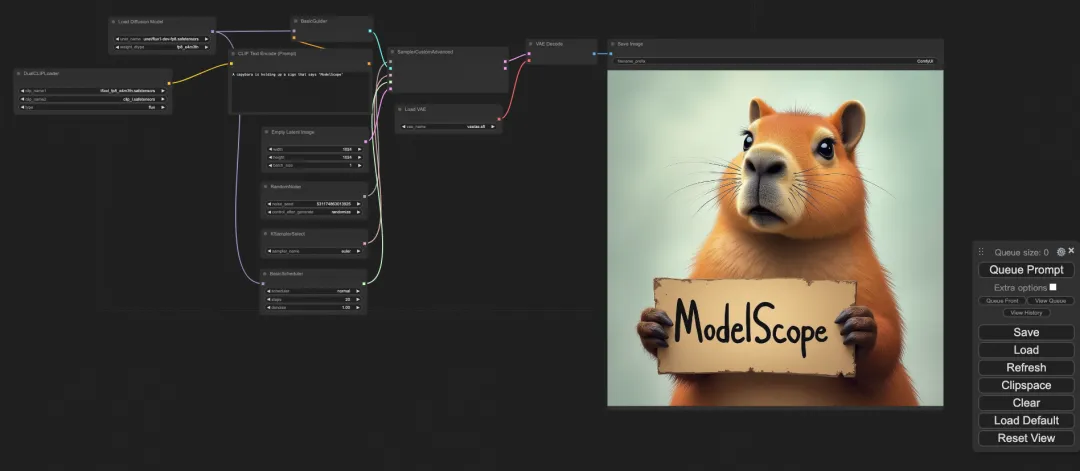
Task: Increment noise_seed with its right arrow
Action: pyautogui.click(x=357, y=204)
